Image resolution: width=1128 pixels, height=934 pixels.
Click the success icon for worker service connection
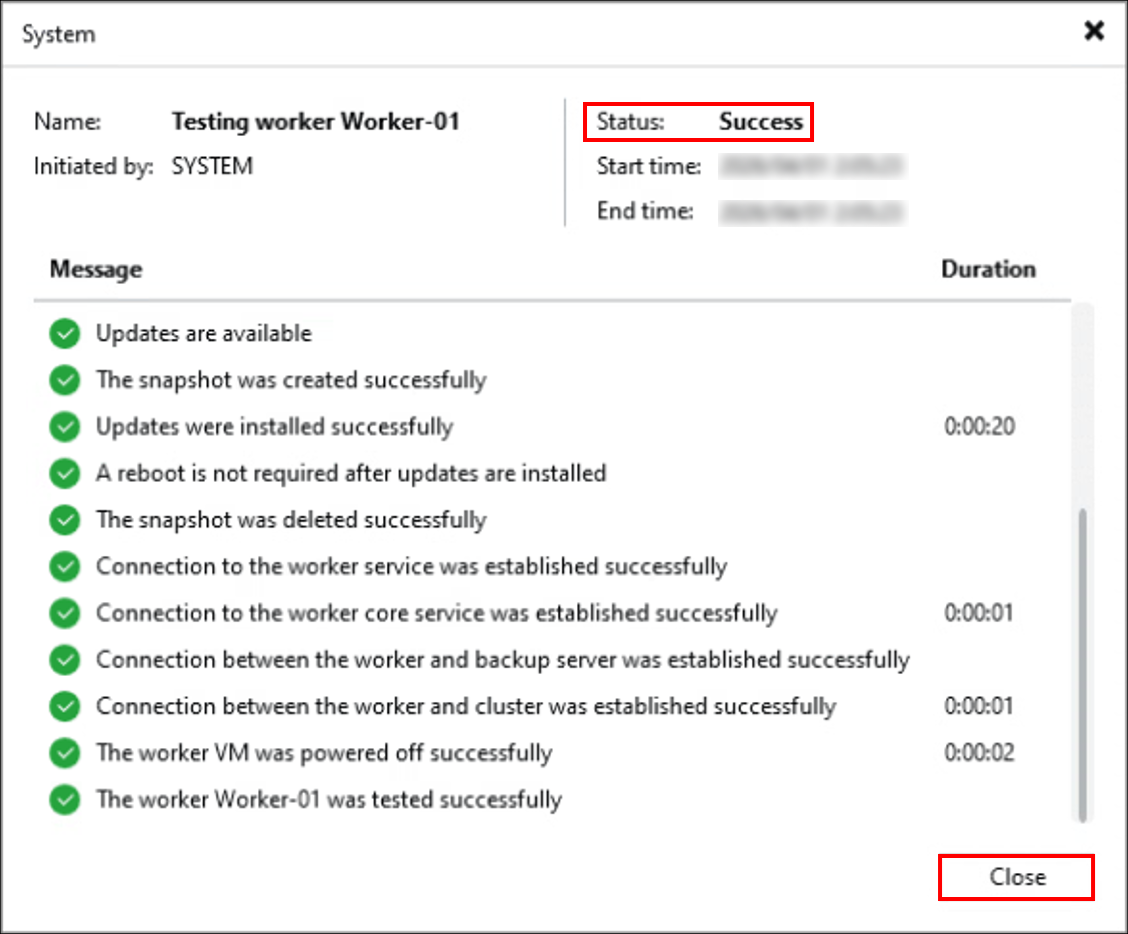pos(64,566)
